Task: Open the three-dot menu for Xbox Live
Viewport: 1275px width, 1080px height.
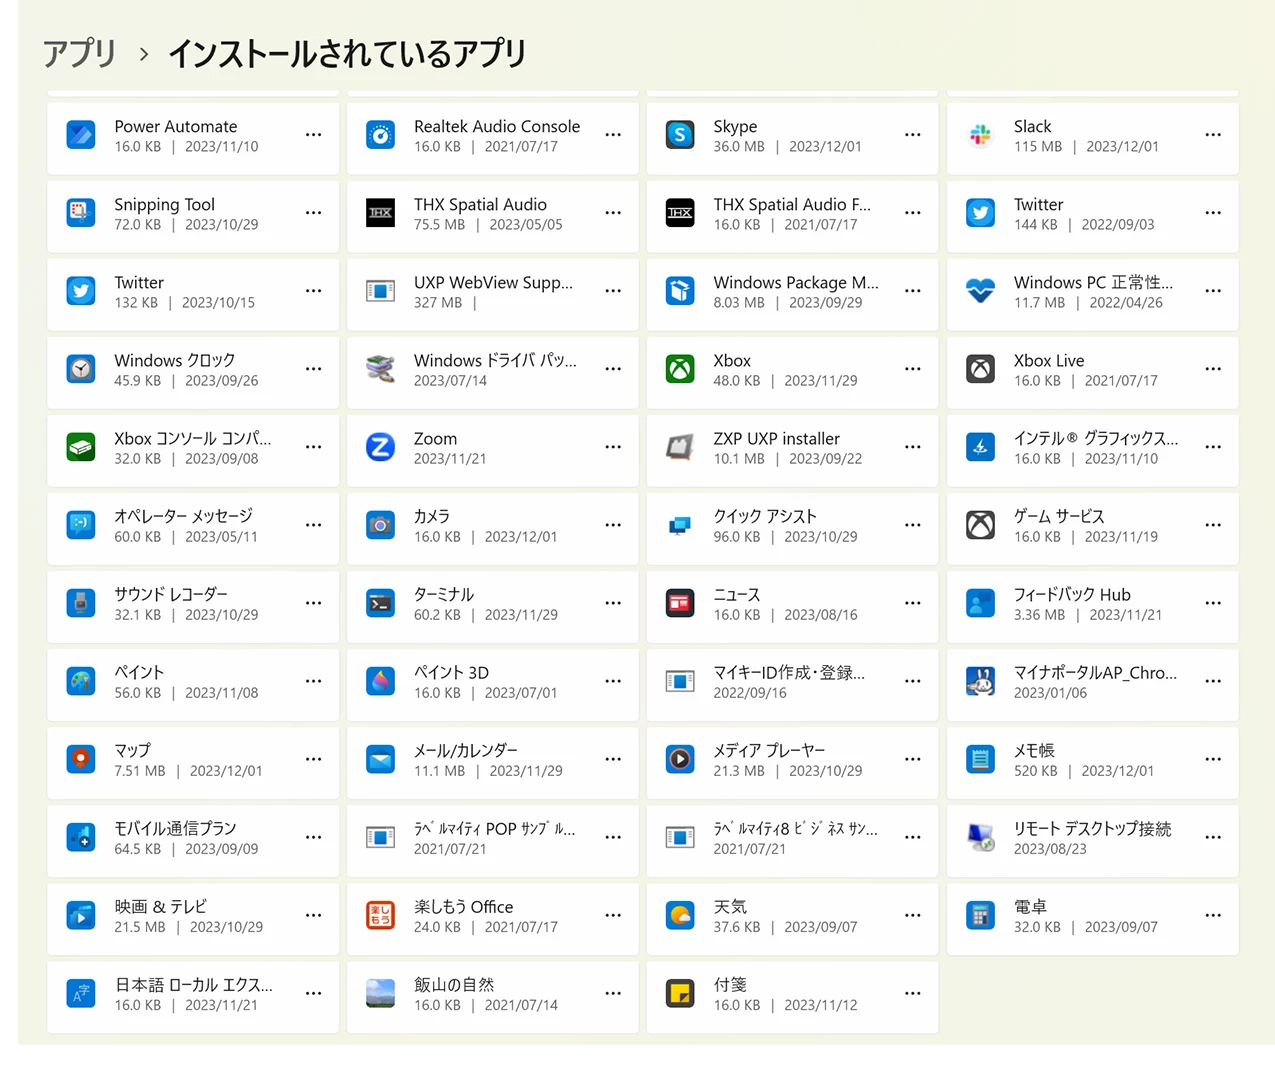Action: (x=1213, y=369)
